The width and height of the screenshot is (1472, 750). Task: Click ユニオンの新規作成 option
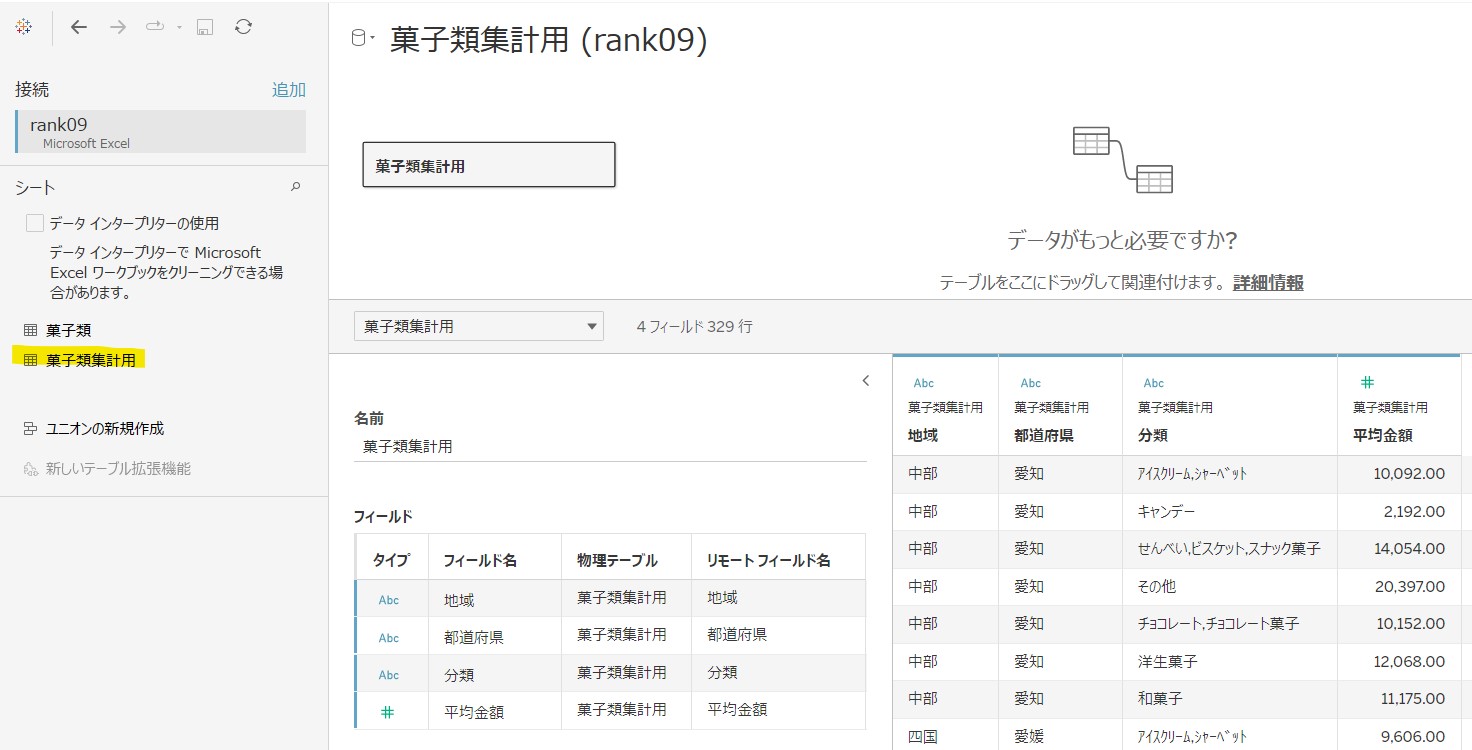pos(104,429)
